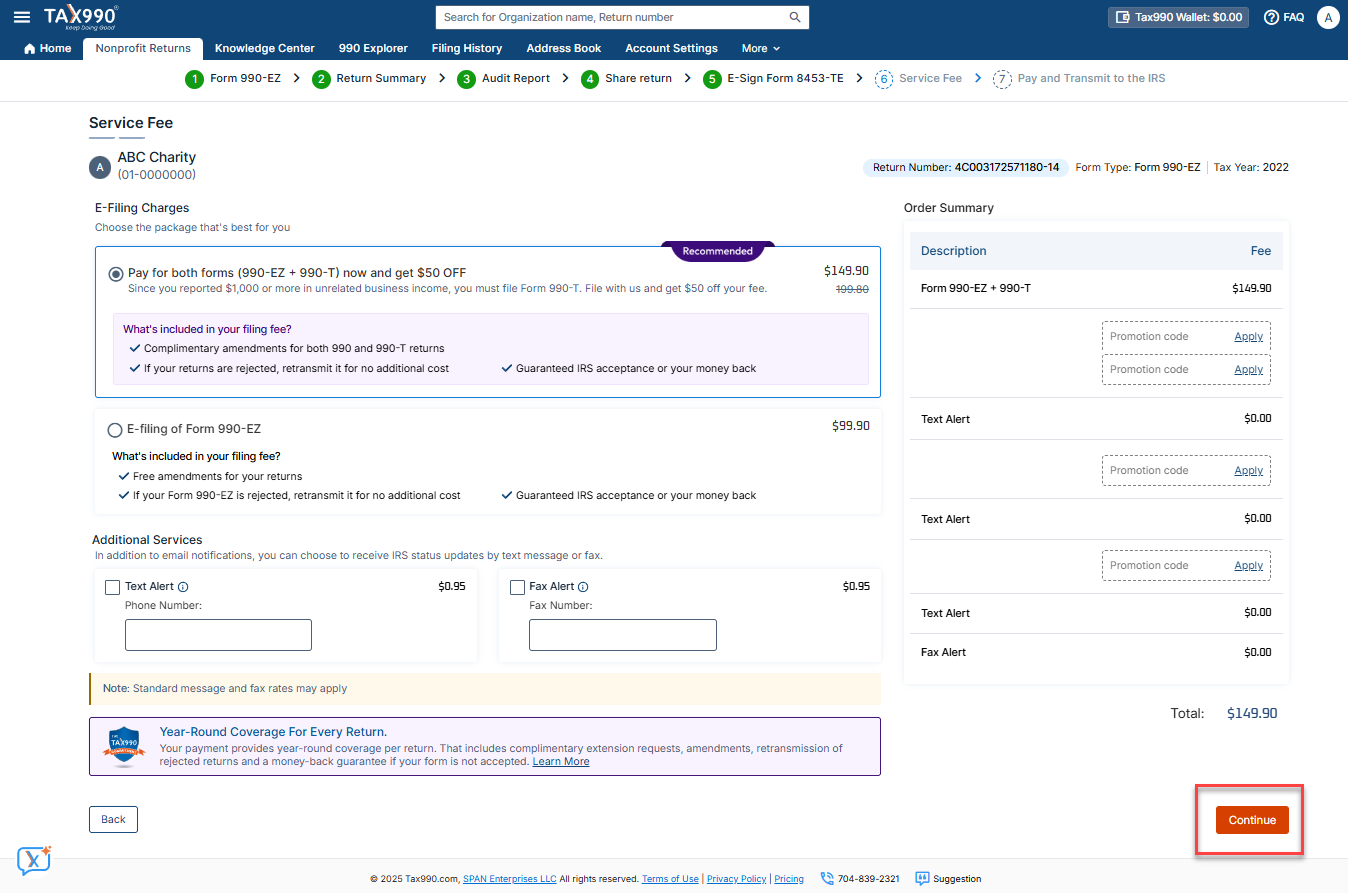
Task: Open SPAN Enterprises LLC link
Action: pyautogui.click(x=510, y=879)
